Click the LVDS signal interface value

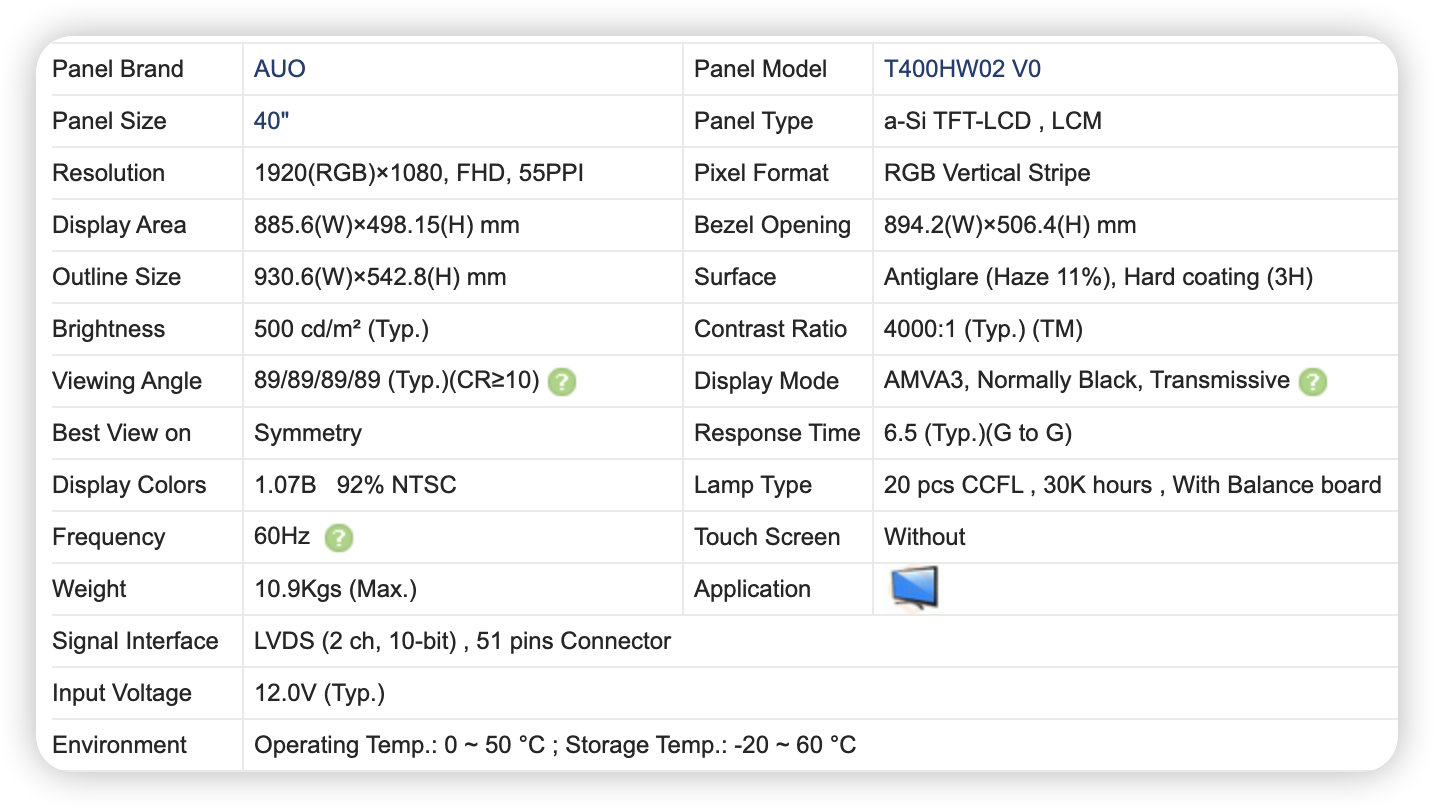[x=462, y=641]
